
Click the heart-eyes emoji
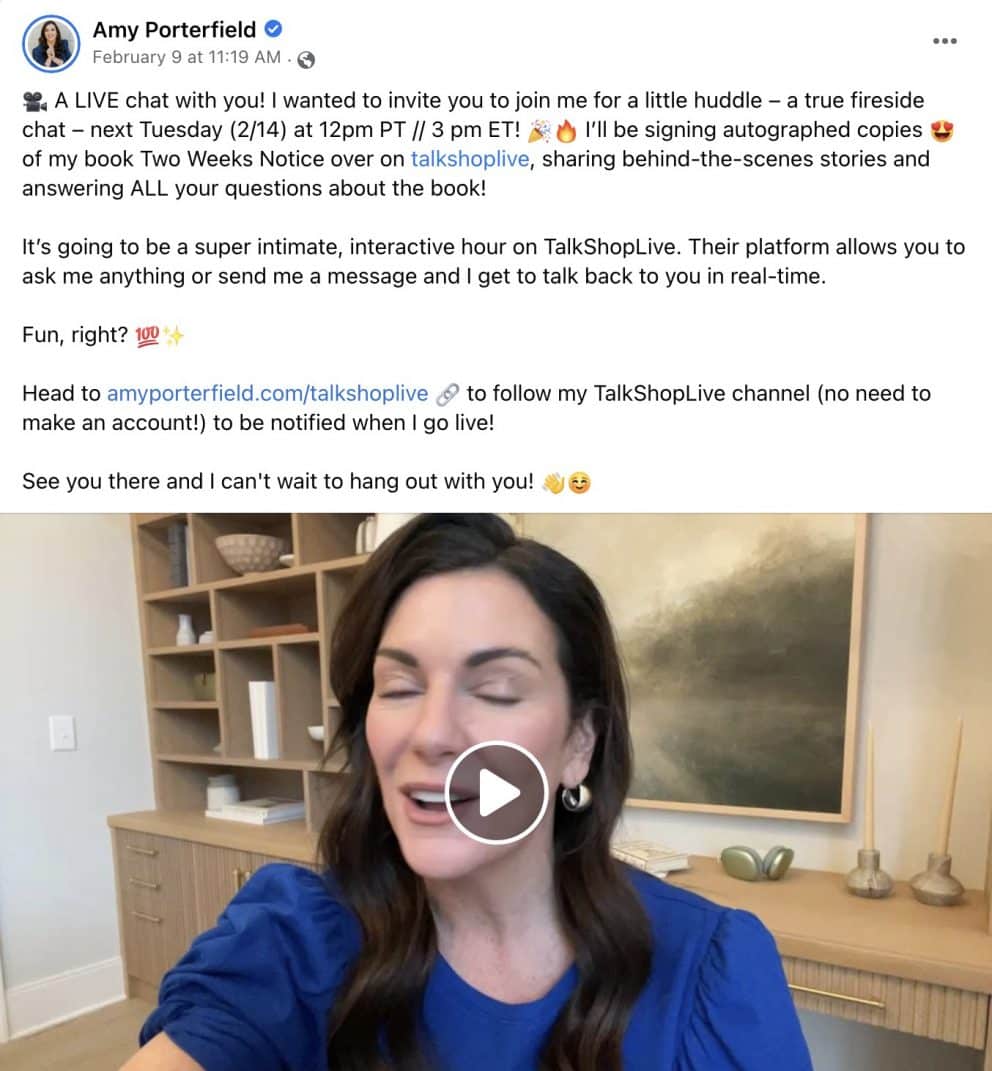coord(942,130)
